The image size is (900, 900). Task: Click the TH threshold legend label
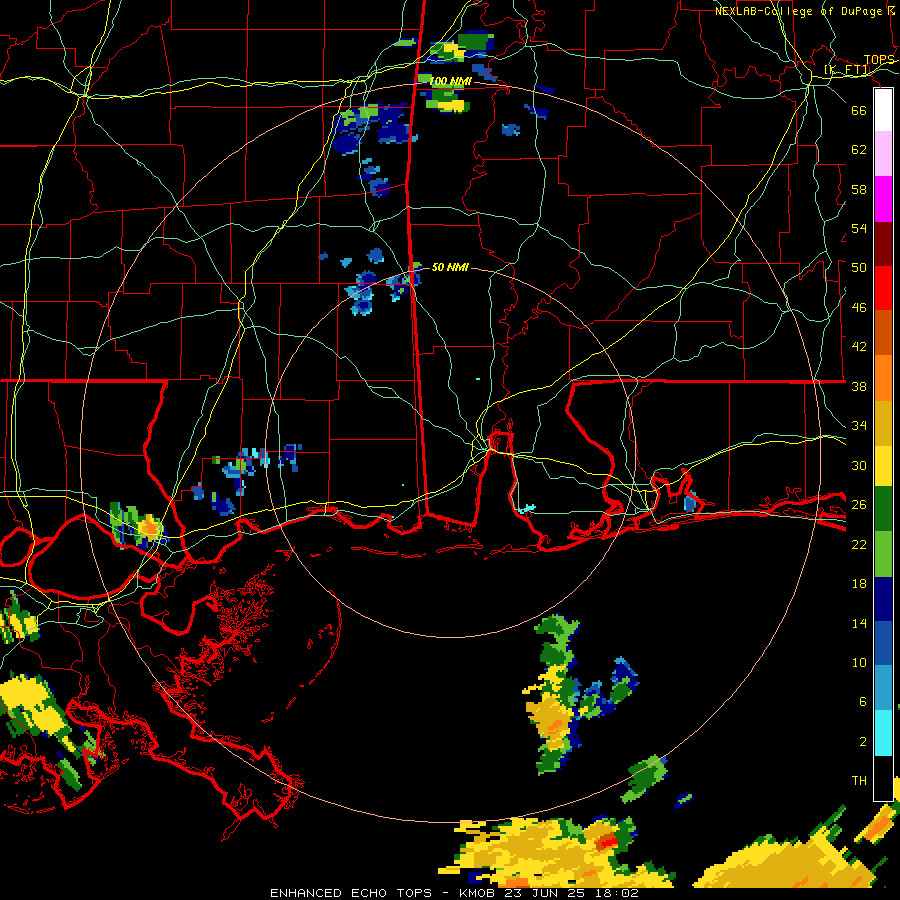[859, 781]
